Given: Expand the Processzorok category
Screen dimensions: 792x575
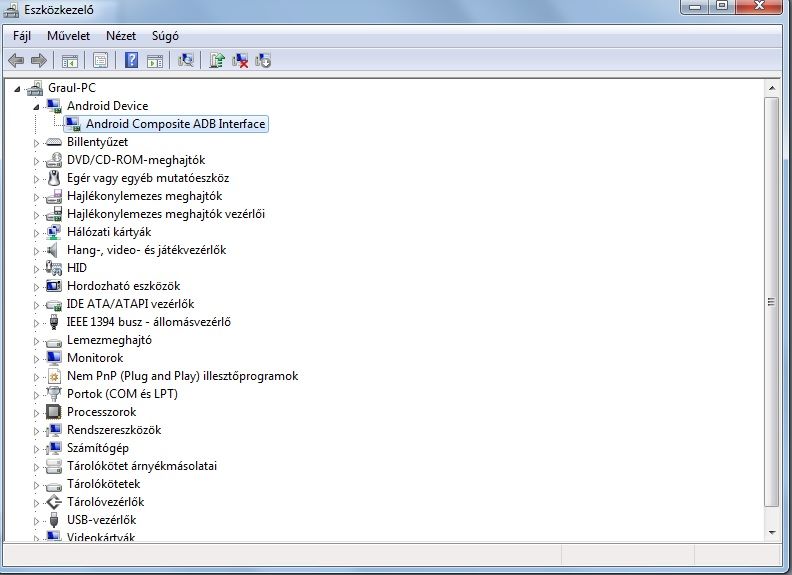Looking at the screenshot, I should 36,413.
